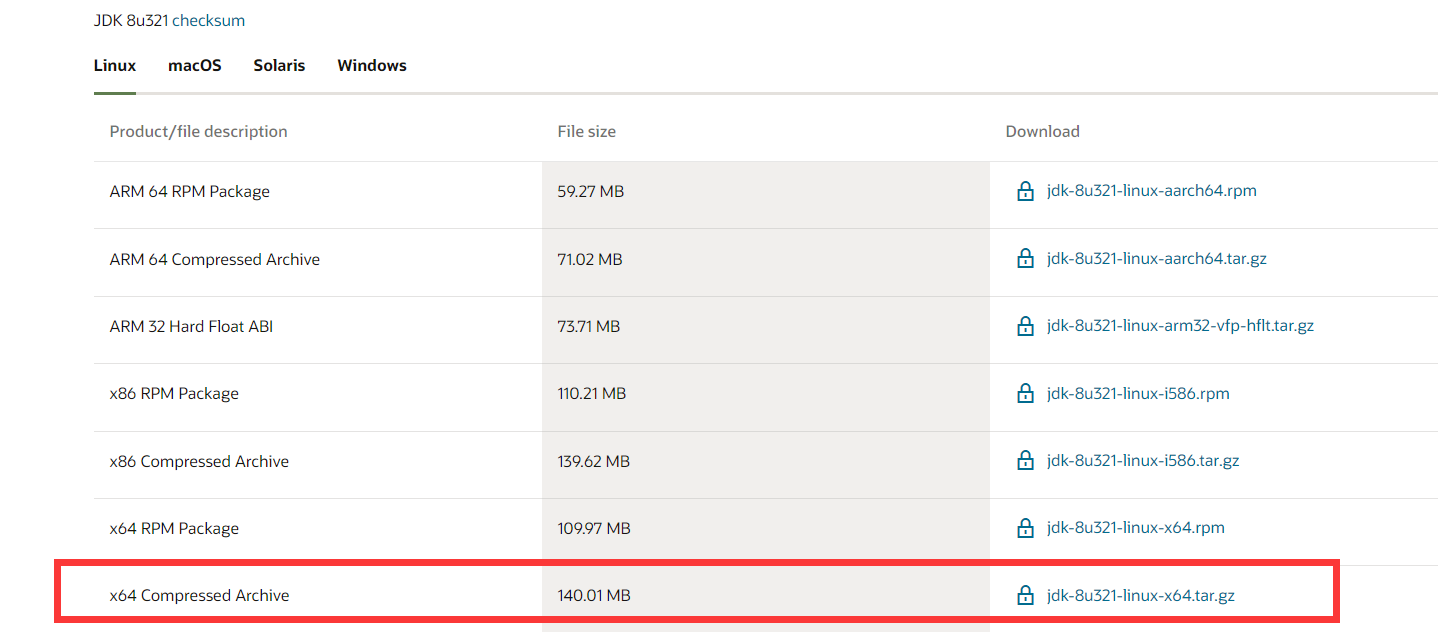The width and height of the screenshot is (1448, 632).
Task: Click the 109.97 MB file size
Action: click(x=594, y=529)
